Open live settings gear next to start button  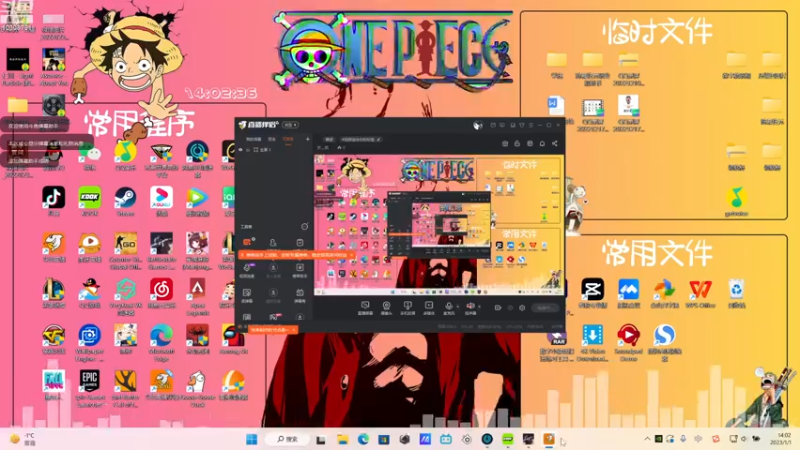pos(522,308)
